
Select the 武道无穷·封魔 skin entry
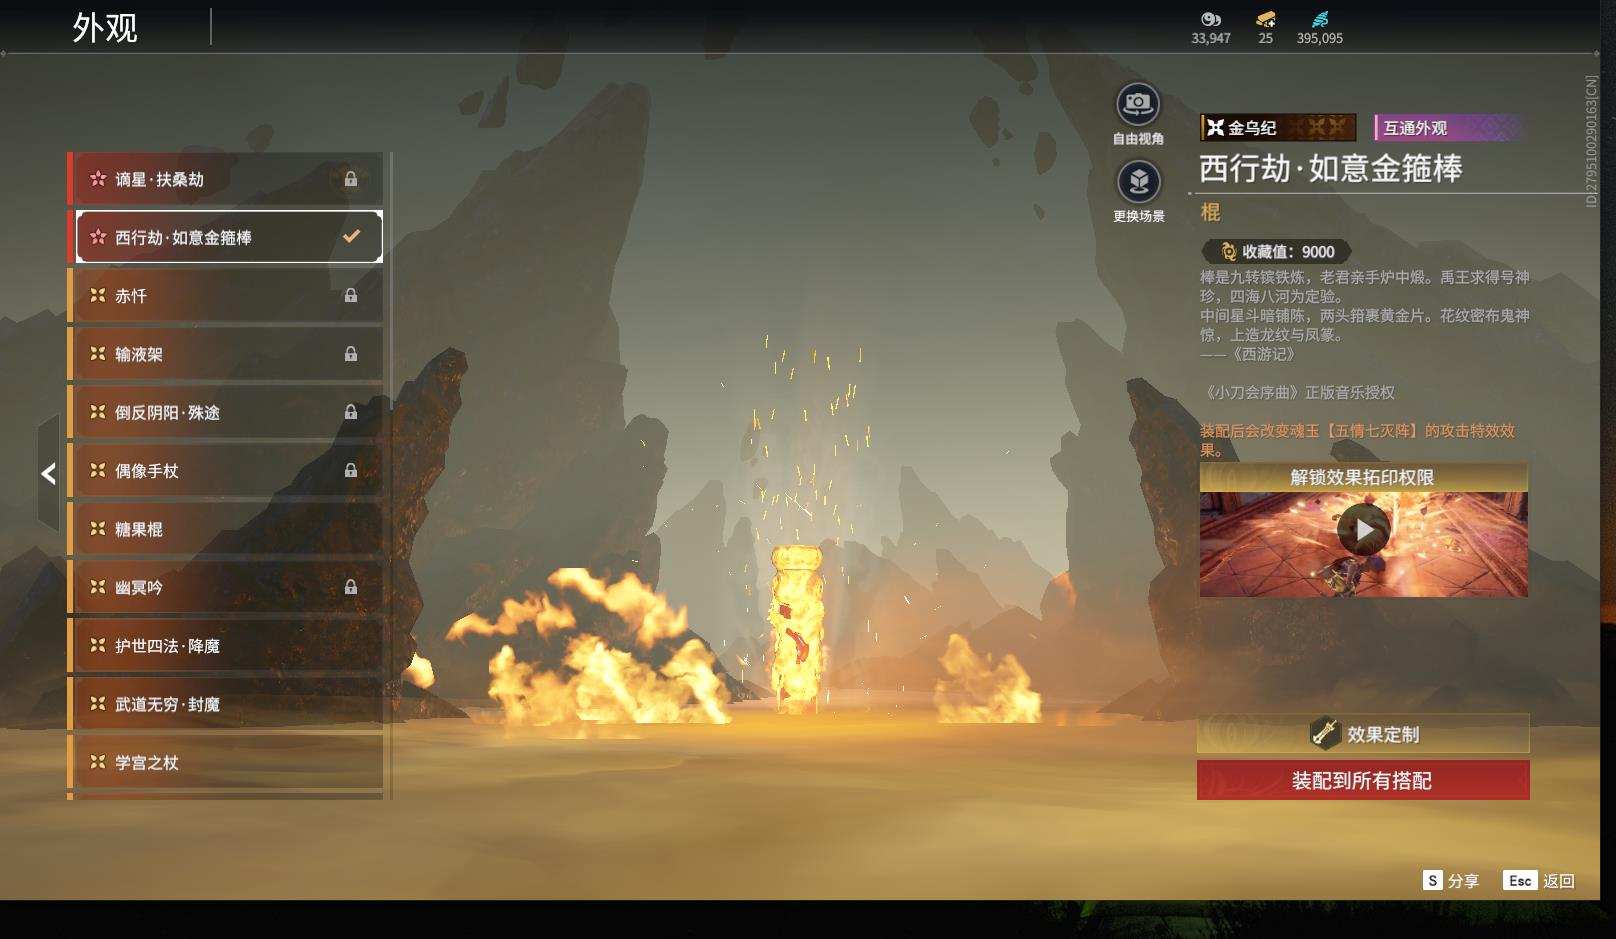pyautogui.click(x=225, y=704)
